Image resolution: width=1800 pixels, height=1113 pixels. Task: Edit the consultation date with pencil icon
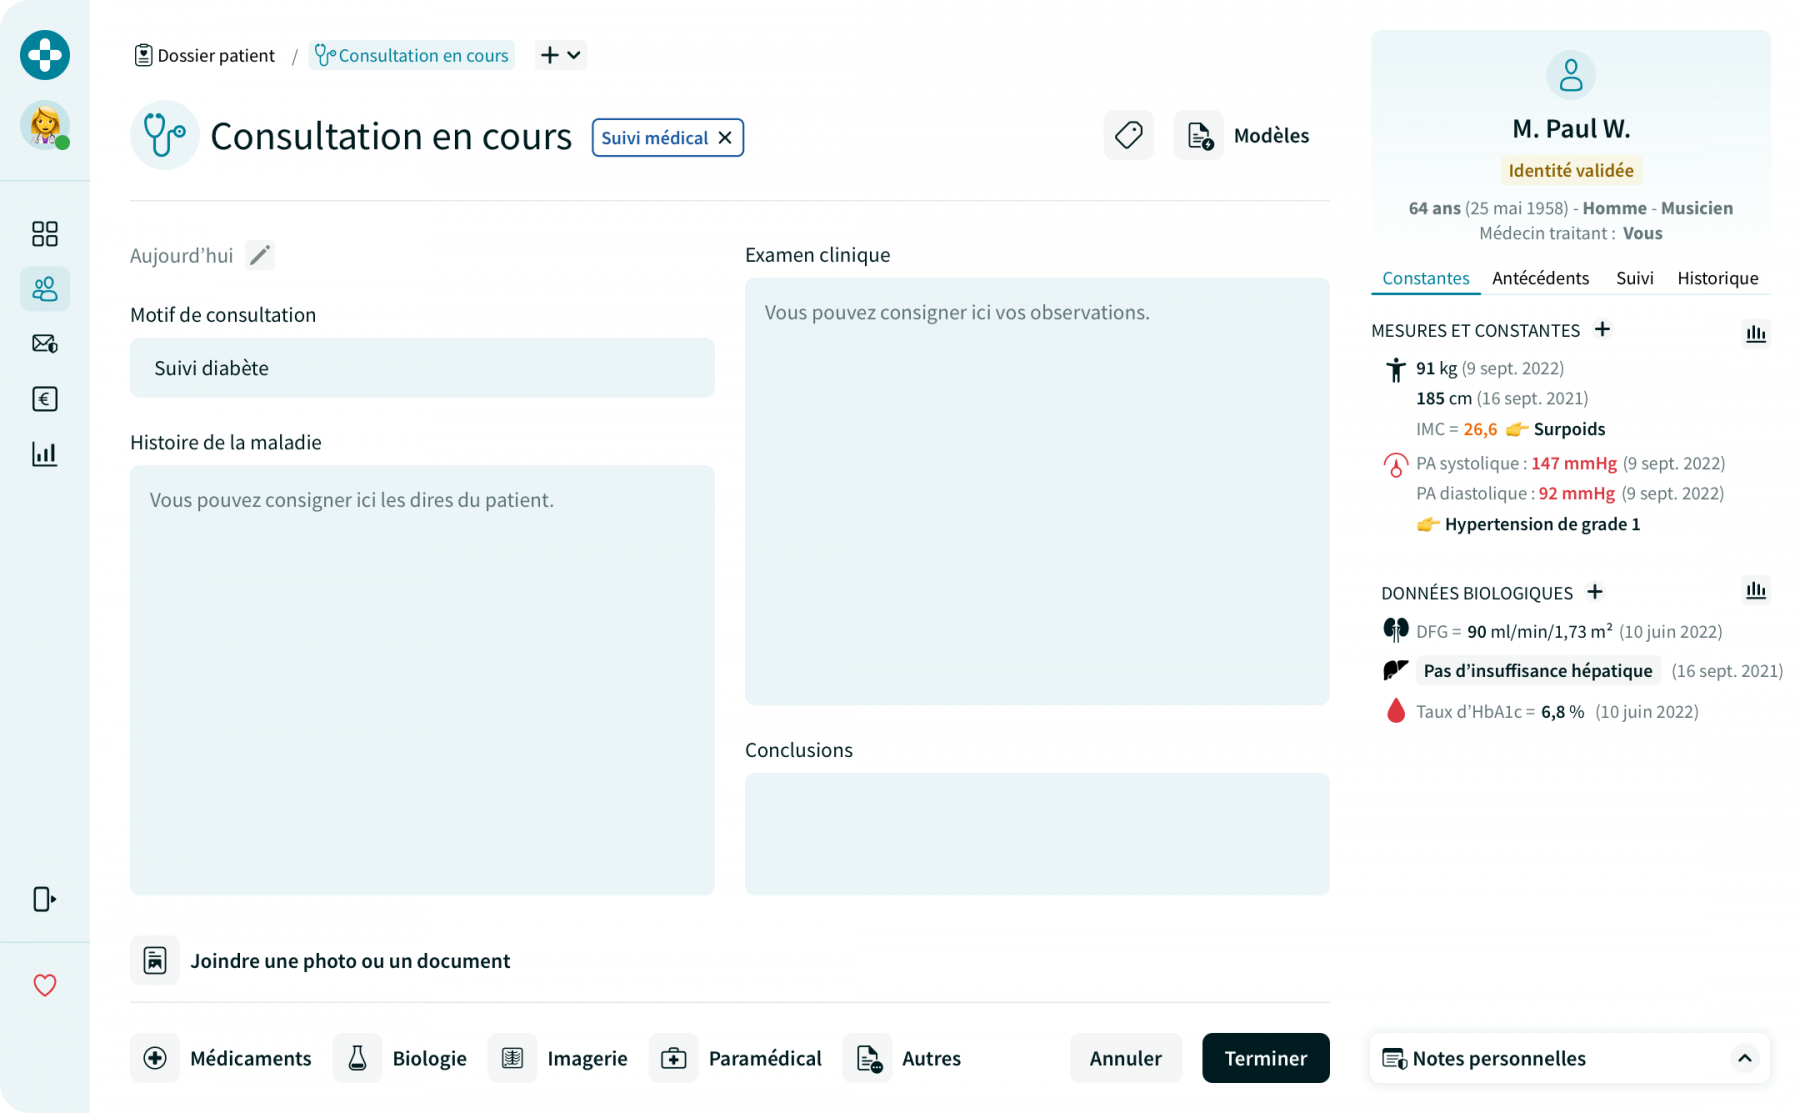[x=260, y=256]
